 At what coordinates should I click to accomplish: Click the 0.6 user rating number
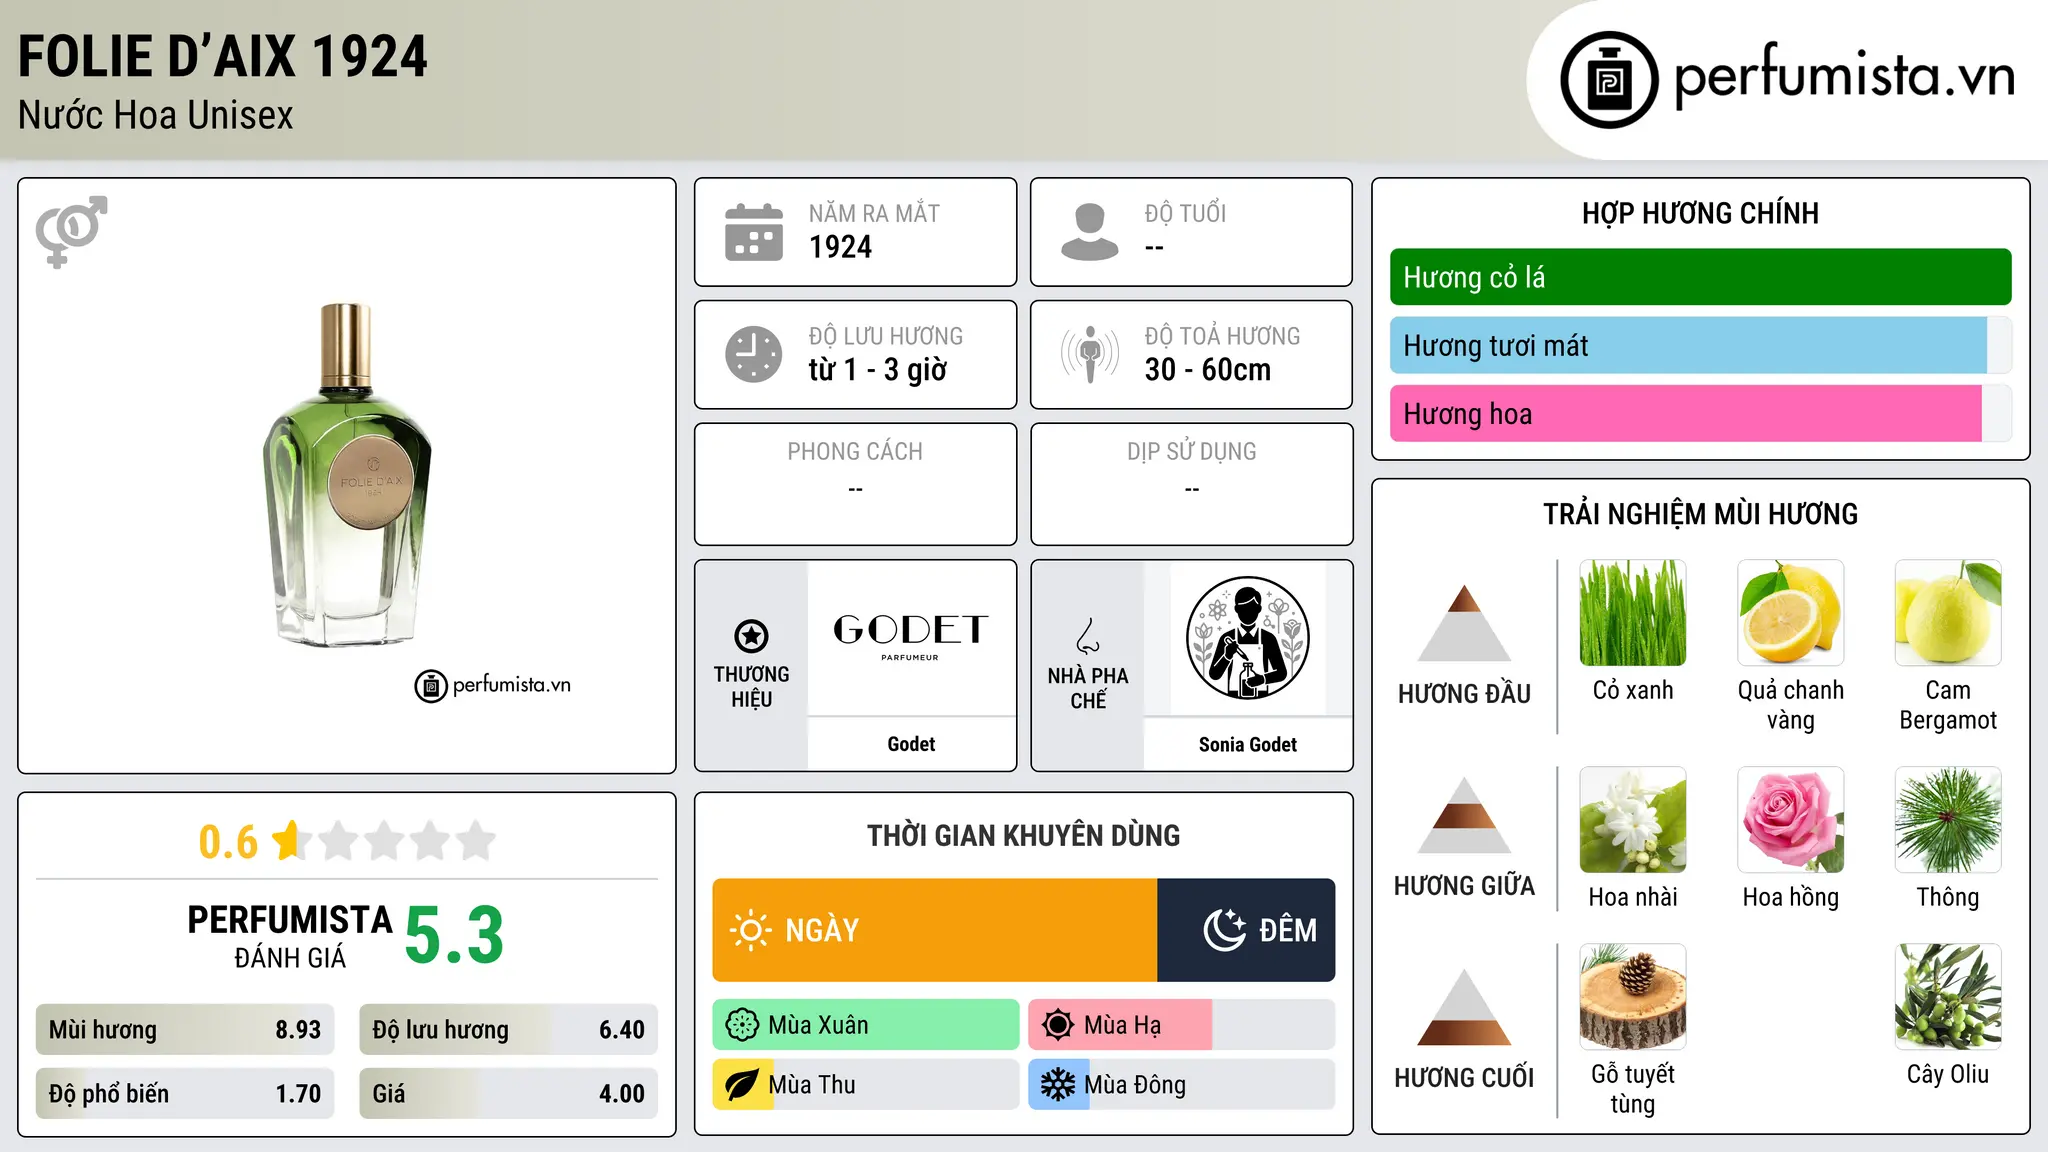pyautogui.click(x=228, y=842)
